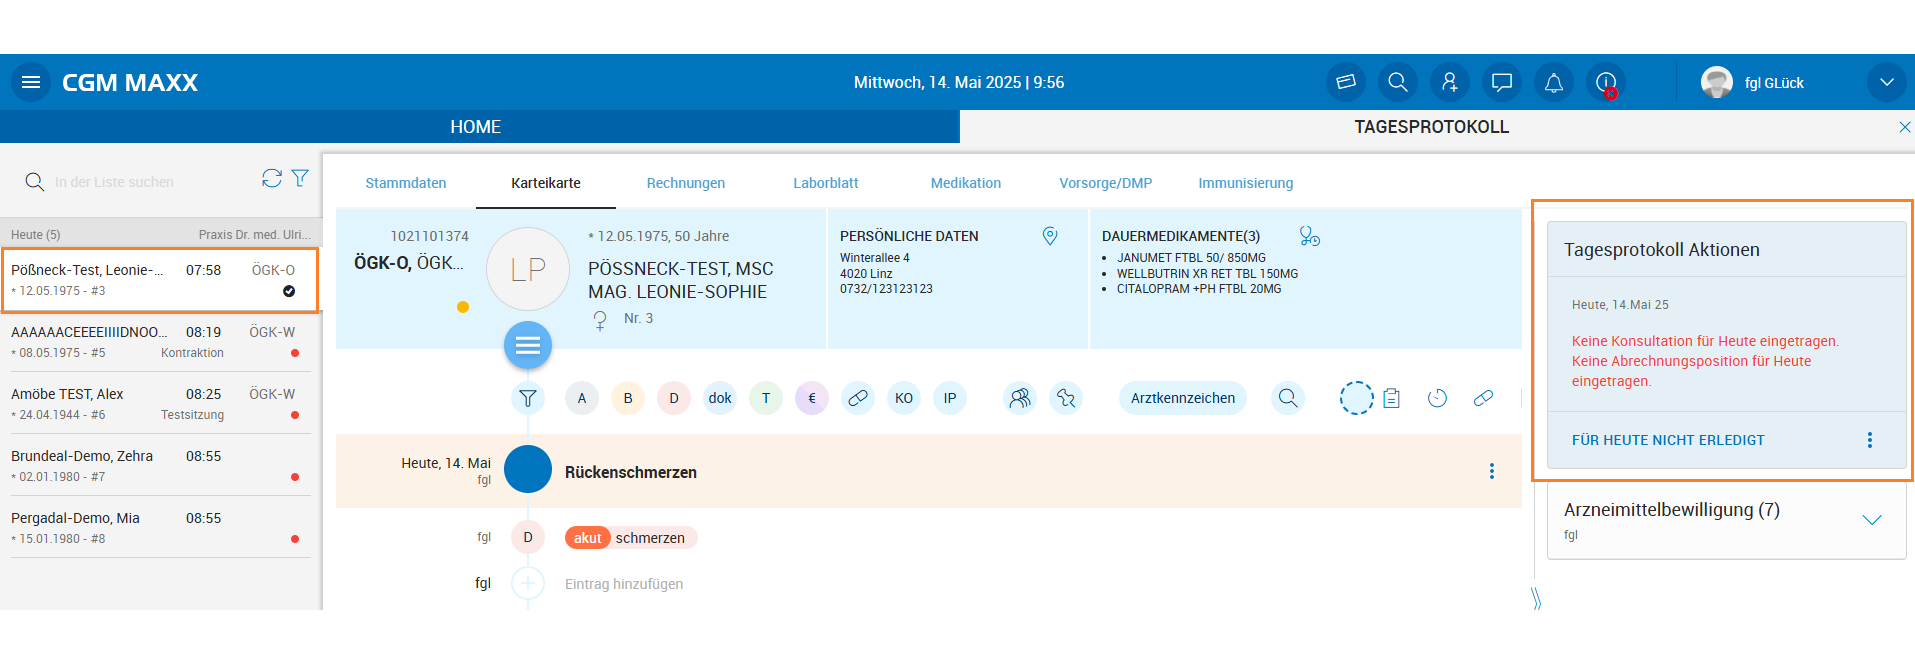Refresh the patient waiting list
The height and width of the screenshot is (664, 1915).
pyautogui.click(x=271, y=178)
